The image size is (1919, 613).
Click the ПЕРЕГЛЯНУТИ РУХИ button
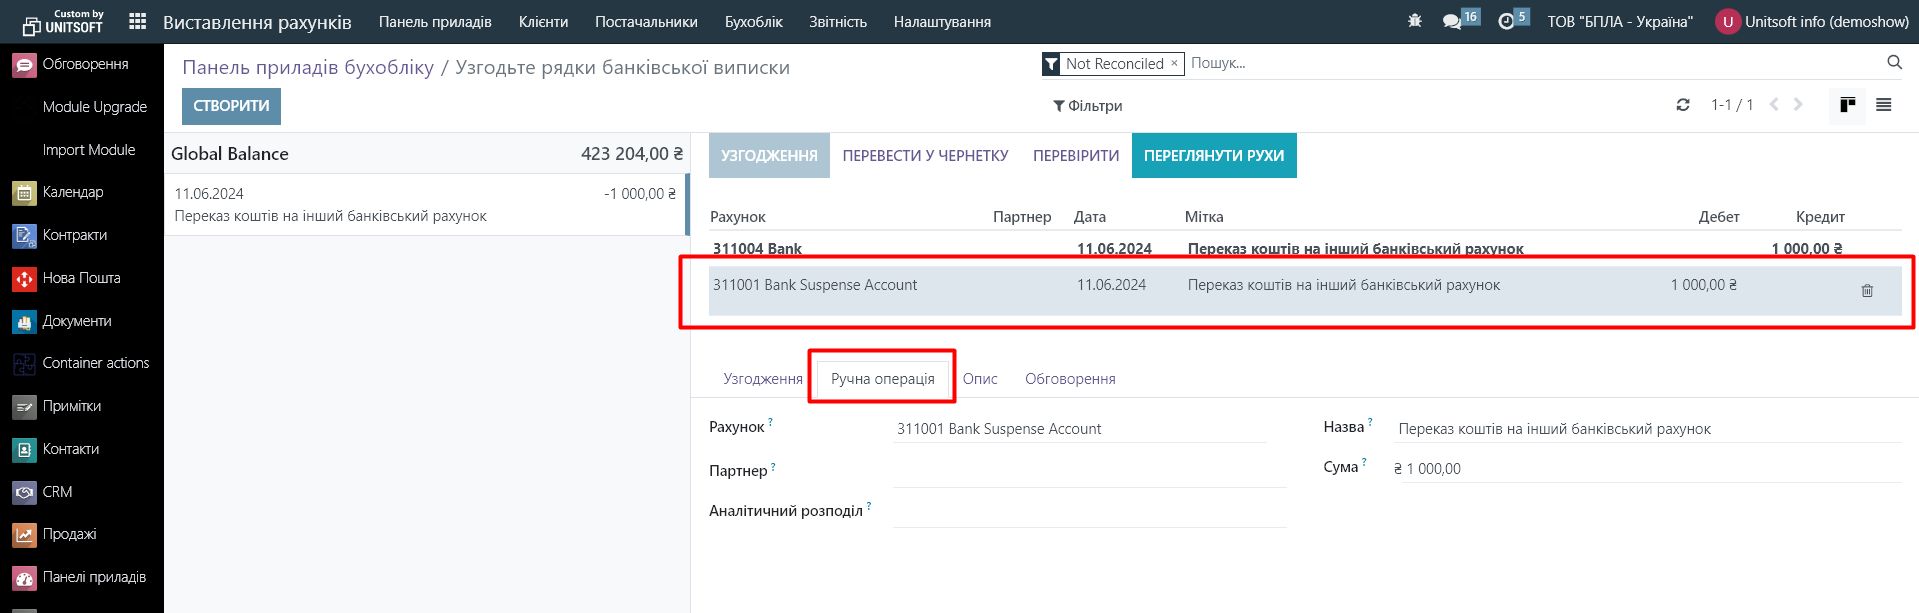coord(1213,156)
